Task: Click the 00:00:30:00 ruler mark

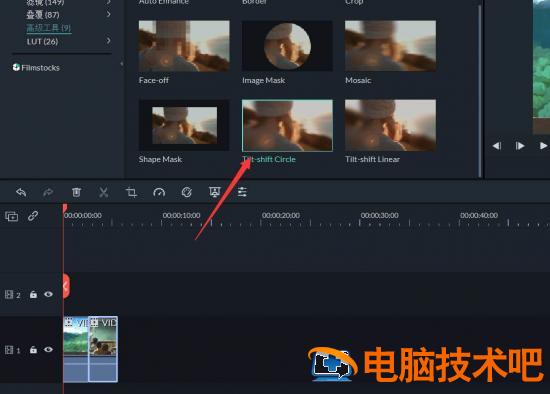Action: 380,215
